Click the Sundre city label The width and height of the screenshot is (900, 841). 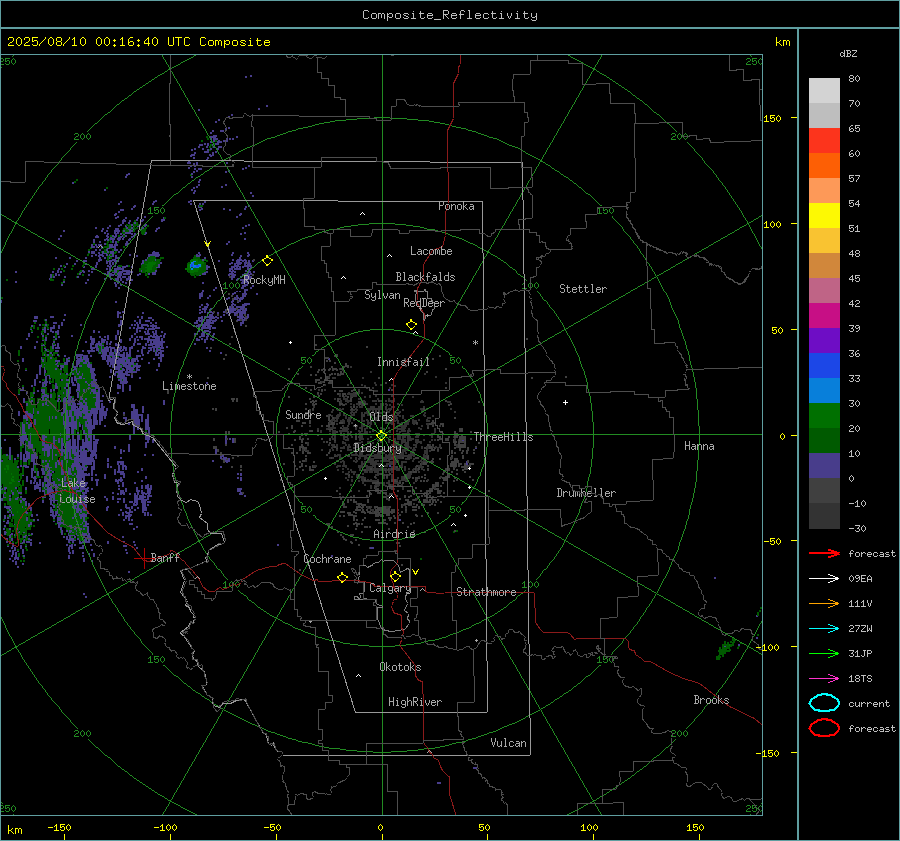[x=303, y=414]
